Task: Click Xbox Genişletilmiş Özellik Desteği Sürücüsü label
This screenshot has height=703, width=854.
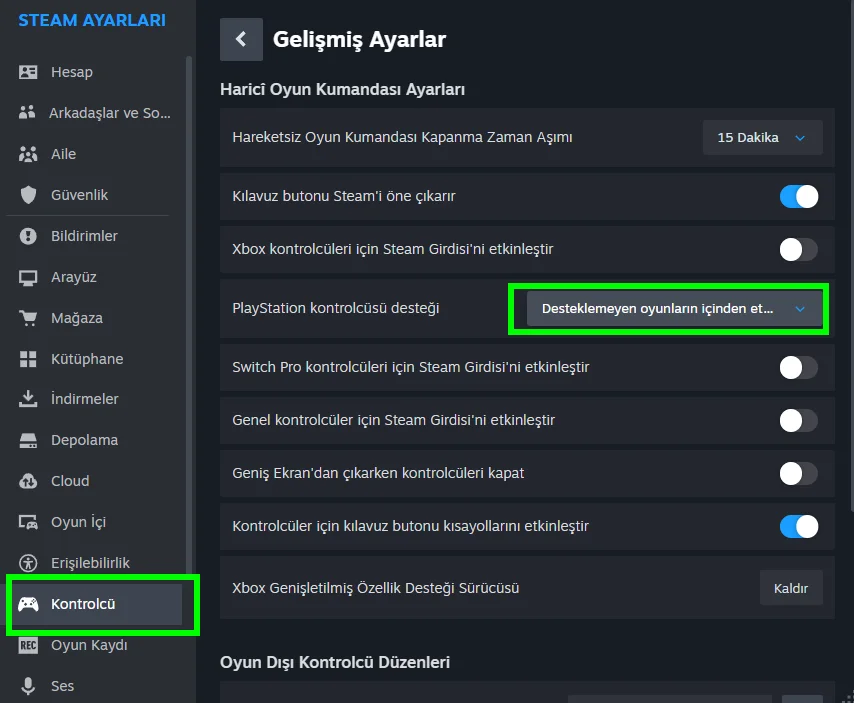Action: [376, 588]
